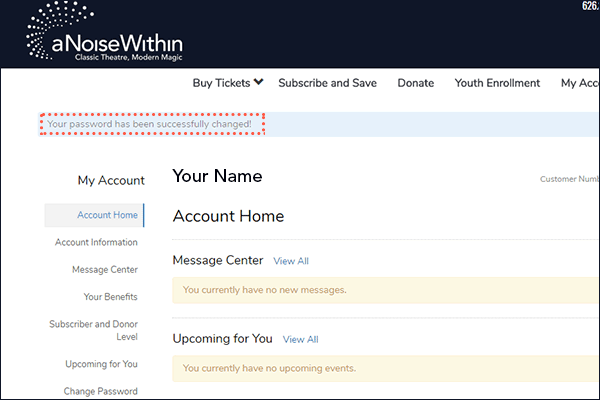The height and width of the screenshot is (400, 600).
Task: Click the aNoiseWithin logo
Action: (x=105, y=37)
